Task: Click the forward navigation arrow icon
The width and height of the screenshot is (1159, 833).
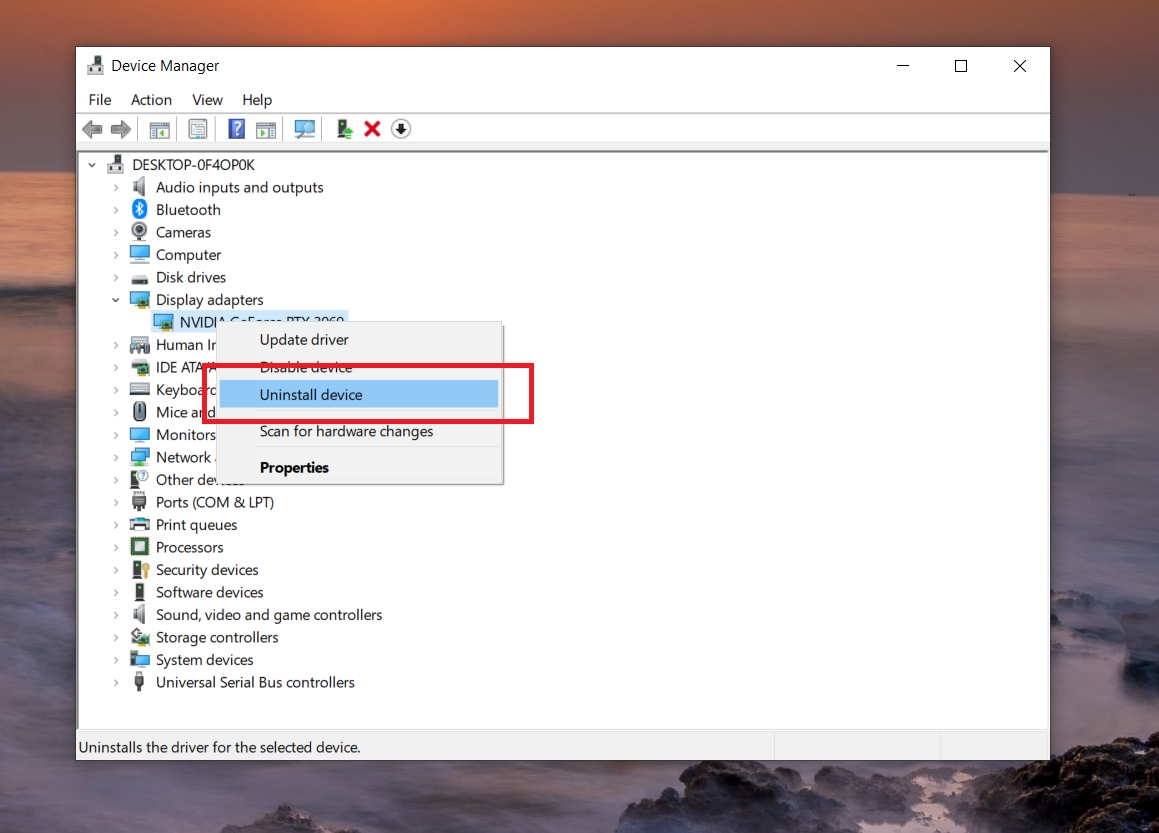Action: tap(120, 128)
